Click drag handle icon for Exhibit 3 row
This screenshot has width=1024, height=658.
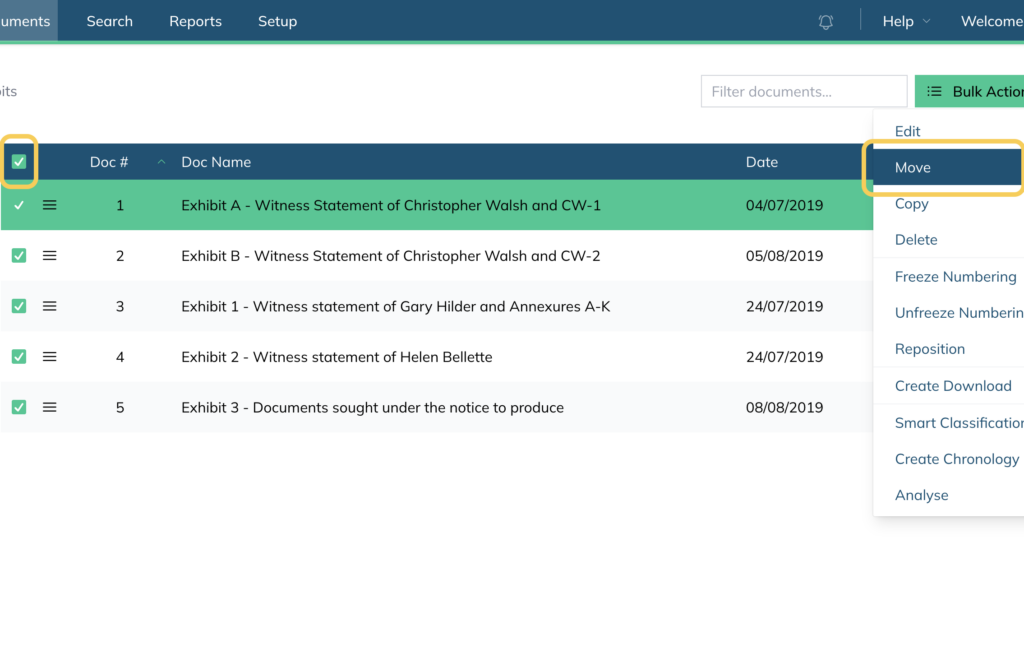[x=50, y=407]
